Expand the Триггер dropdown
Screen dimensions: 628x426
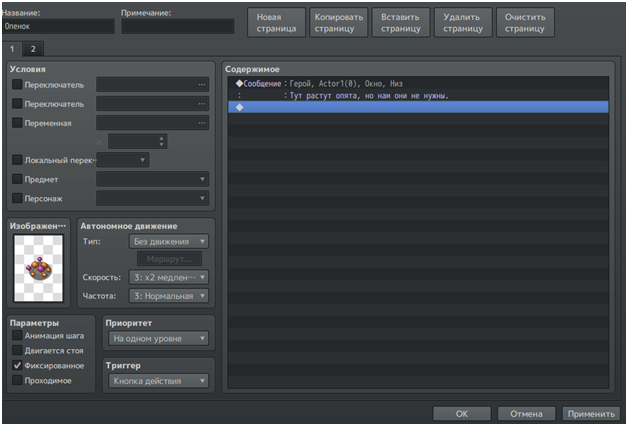[x=158, y=381]
